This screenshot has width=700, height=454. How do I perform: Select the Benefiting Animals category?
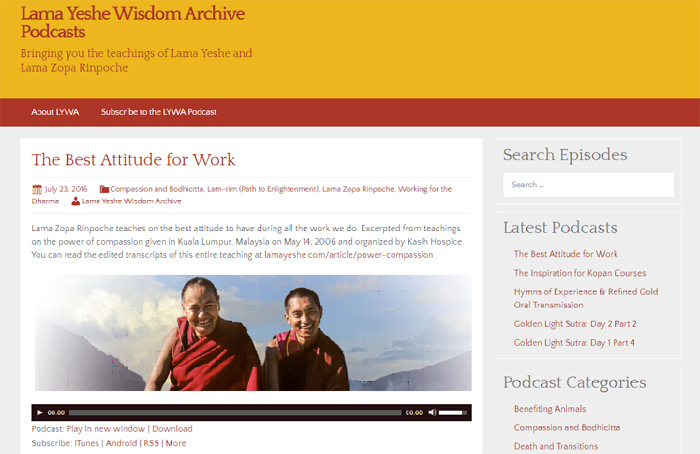pos(550,408)
